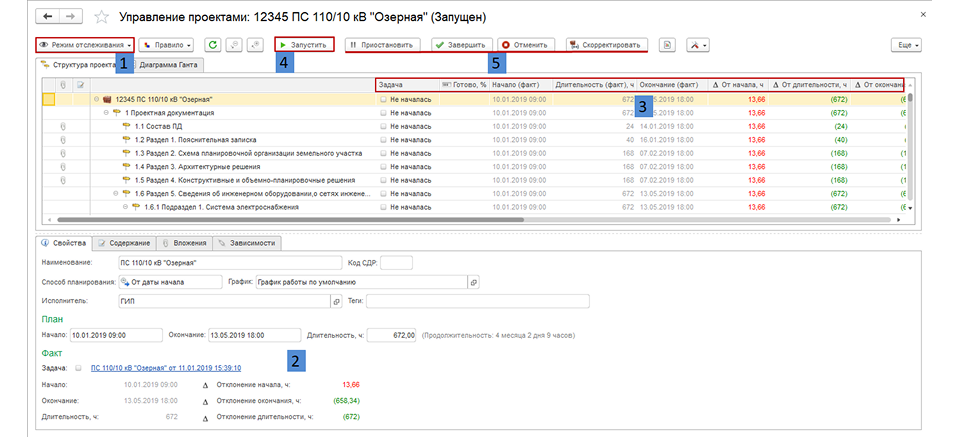Toggle the Задача checkbox under Факт
The image size is (960, 437).
[x=78, y=368]
